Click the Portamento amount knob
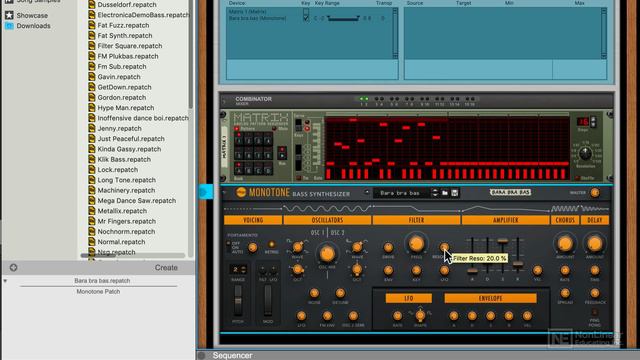This screenshot has width=640, height=360. coord(253,247)
